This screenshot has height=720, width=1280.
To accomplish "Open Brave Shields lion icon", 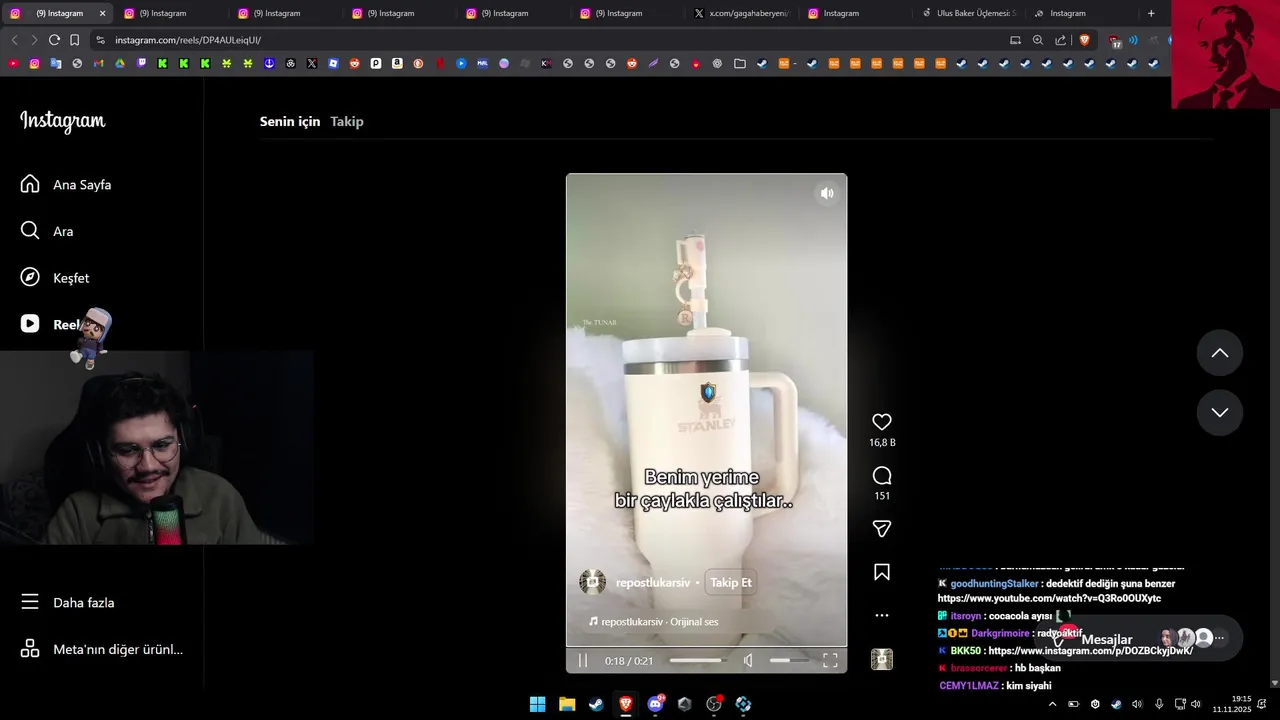I will coord(1084,40).
